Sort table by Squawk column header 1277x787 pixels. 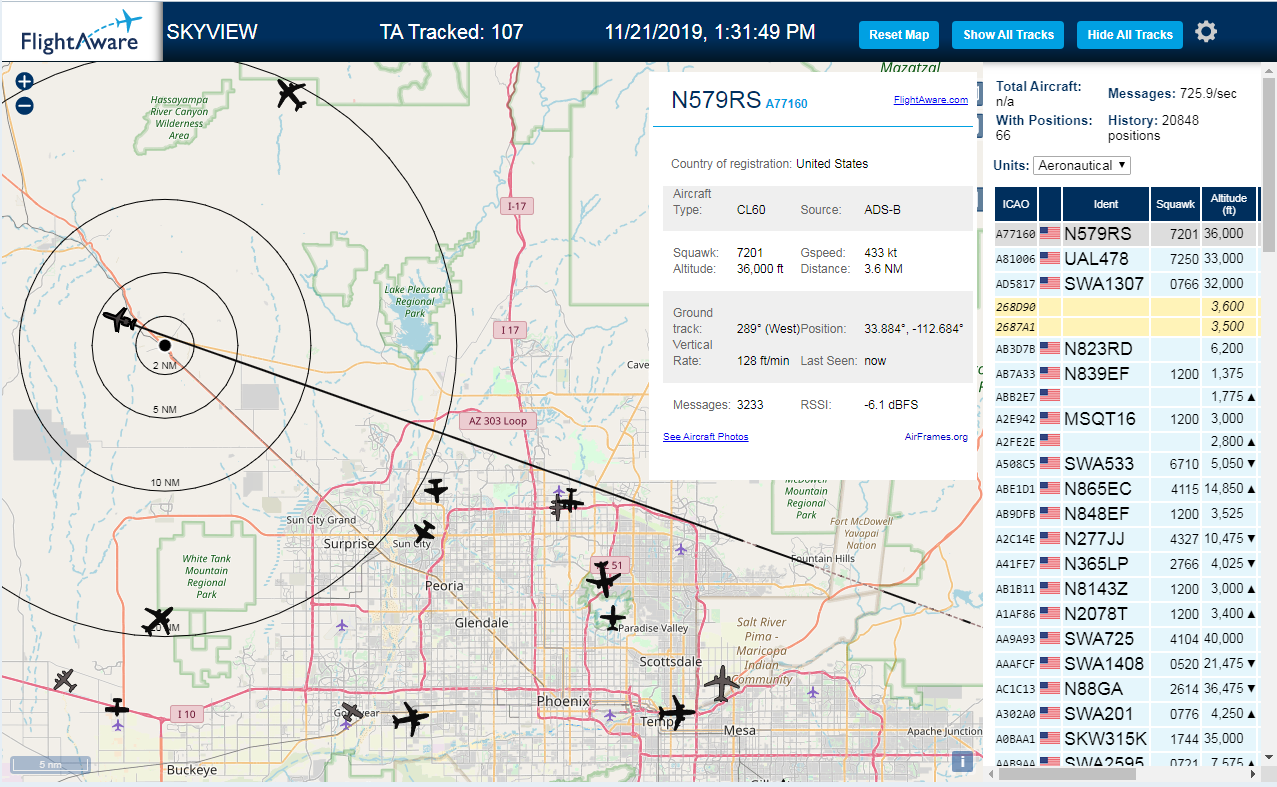pos(1175,204)
